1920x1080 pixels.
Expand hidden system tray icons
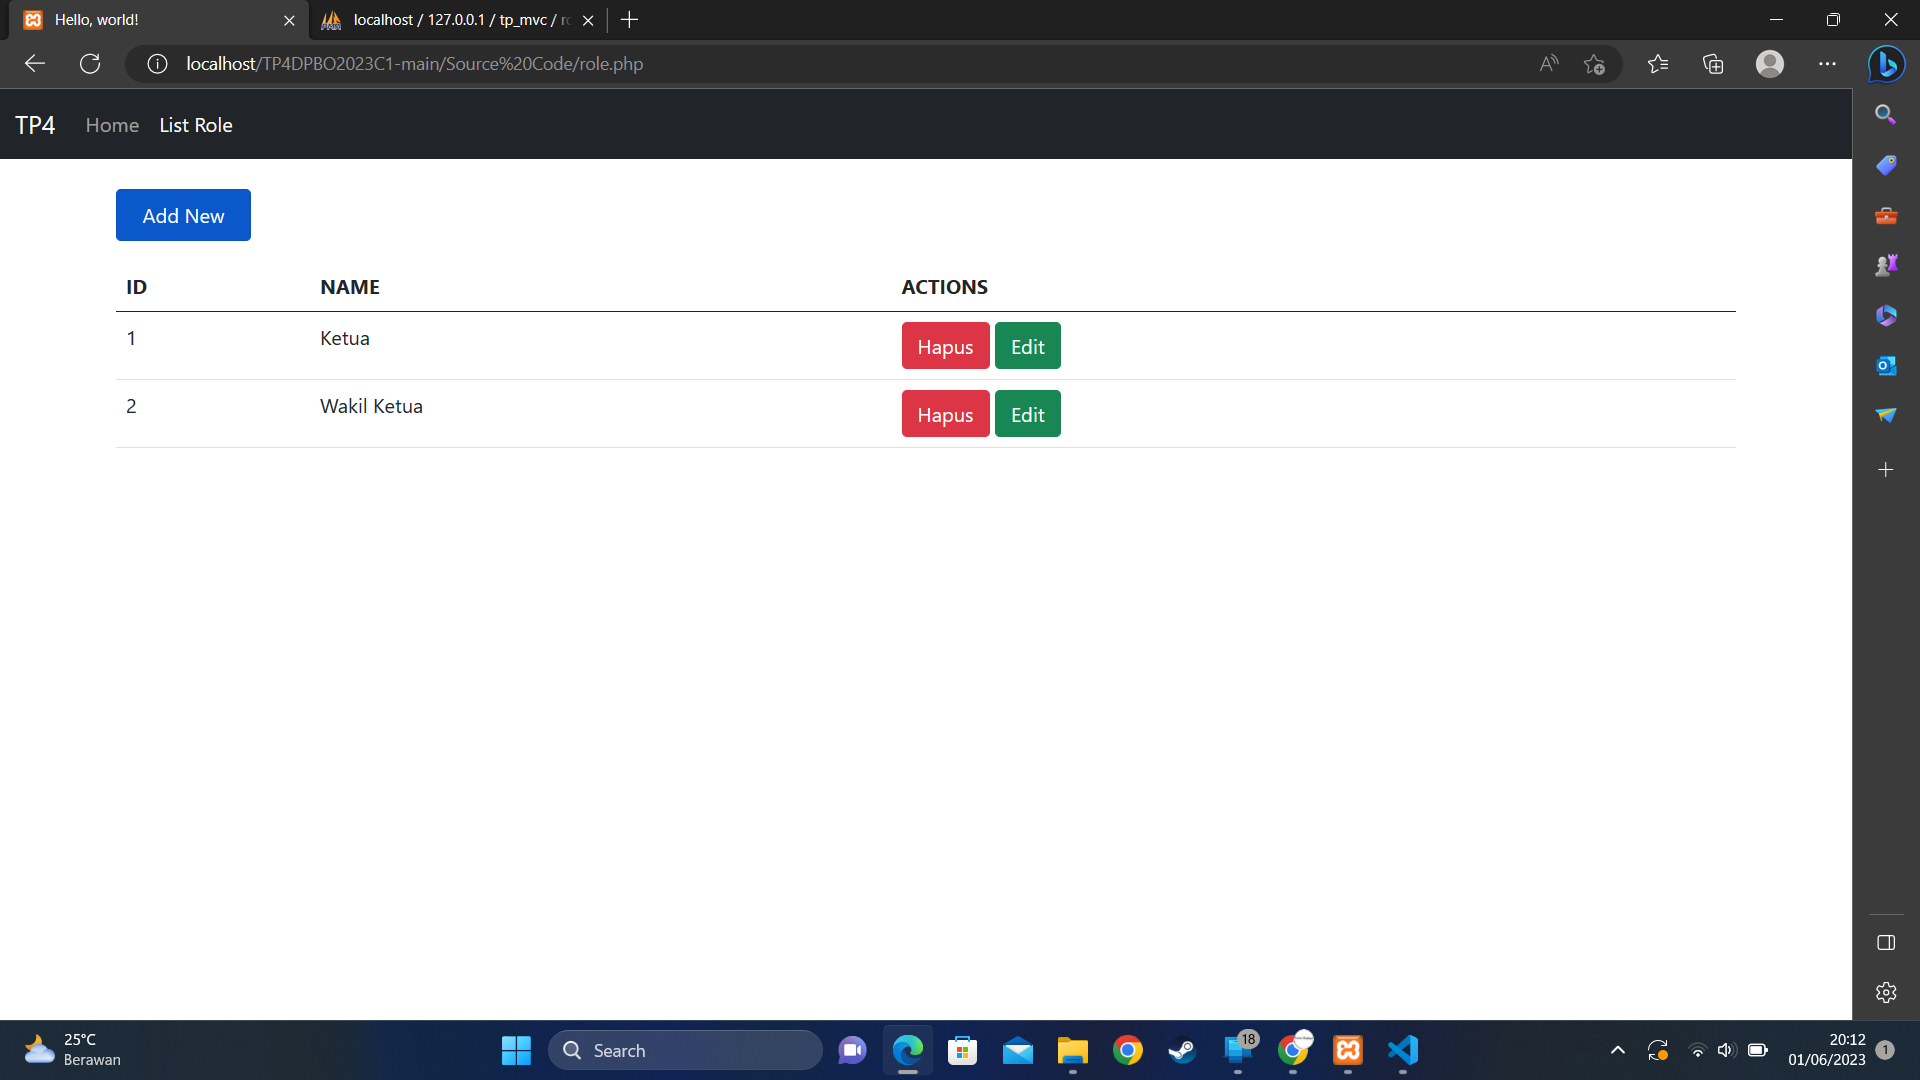(1617, 1051)
